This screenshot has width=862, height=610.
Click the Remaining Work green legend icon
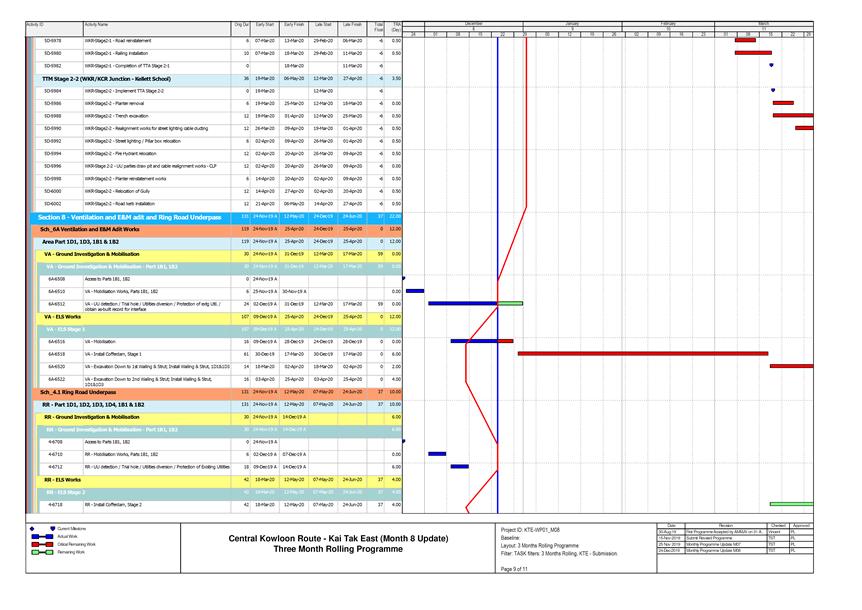coord(40,552)
